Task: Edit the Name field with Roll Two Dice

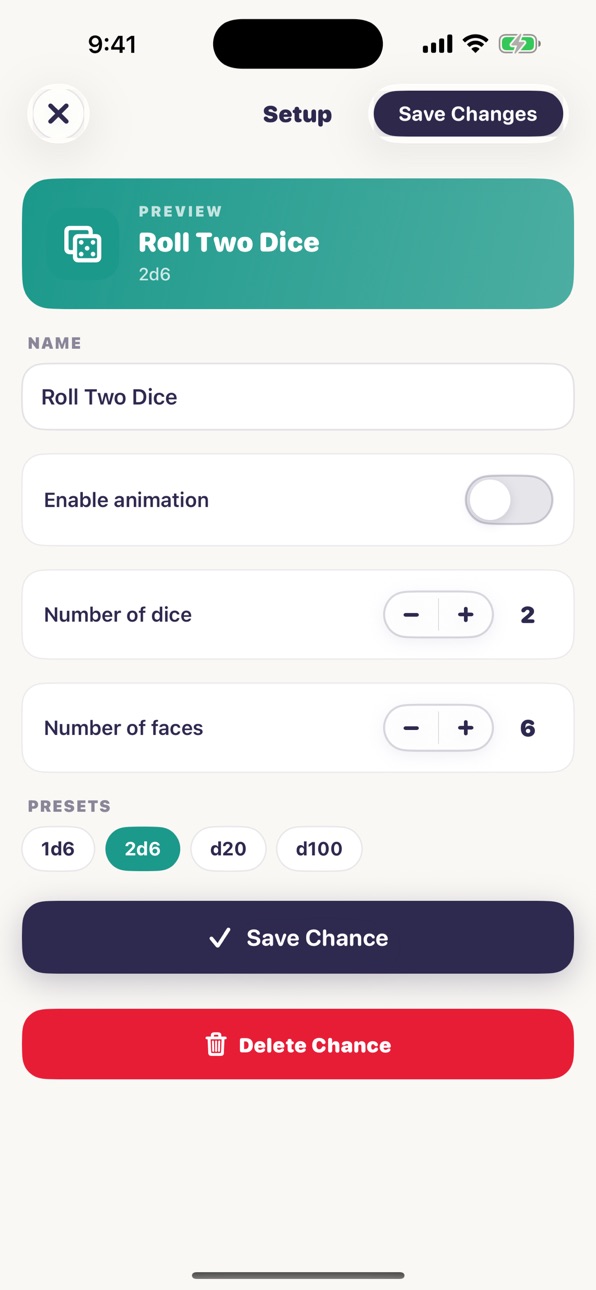Action: 298,397
